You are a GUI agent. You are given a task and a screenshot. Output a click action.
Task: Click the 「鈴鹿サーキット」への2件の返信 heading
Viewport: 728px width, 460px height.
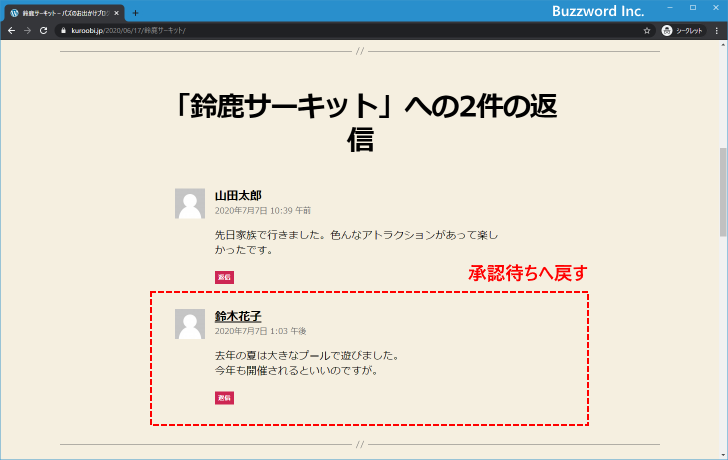point(364,122)
